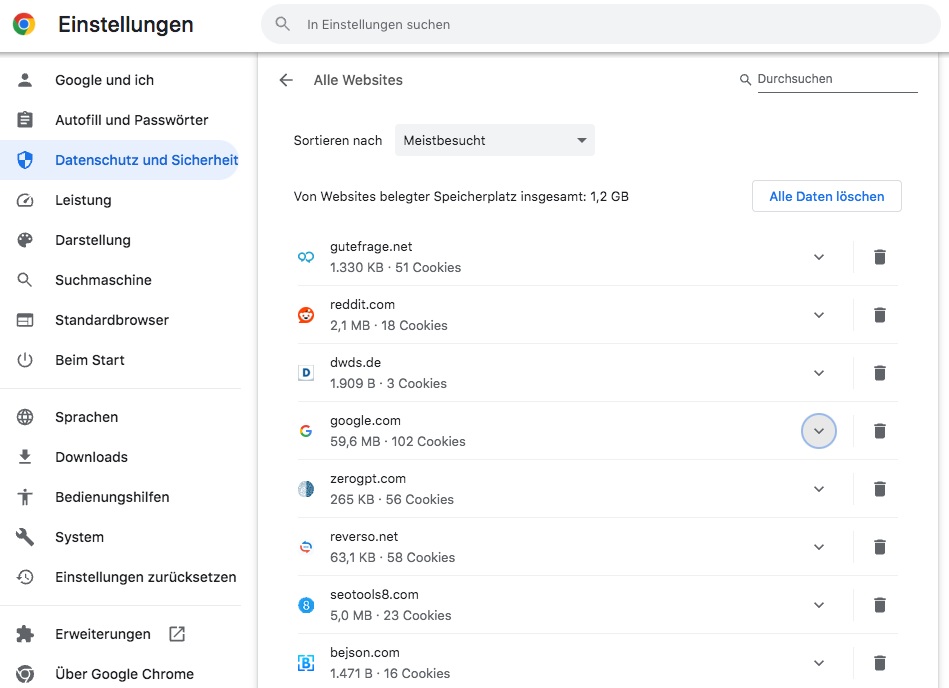Expand the gutefrage.net entry chevron
Image resolution: width=949 pixels, height=688 pixels.
click(819, 257)
